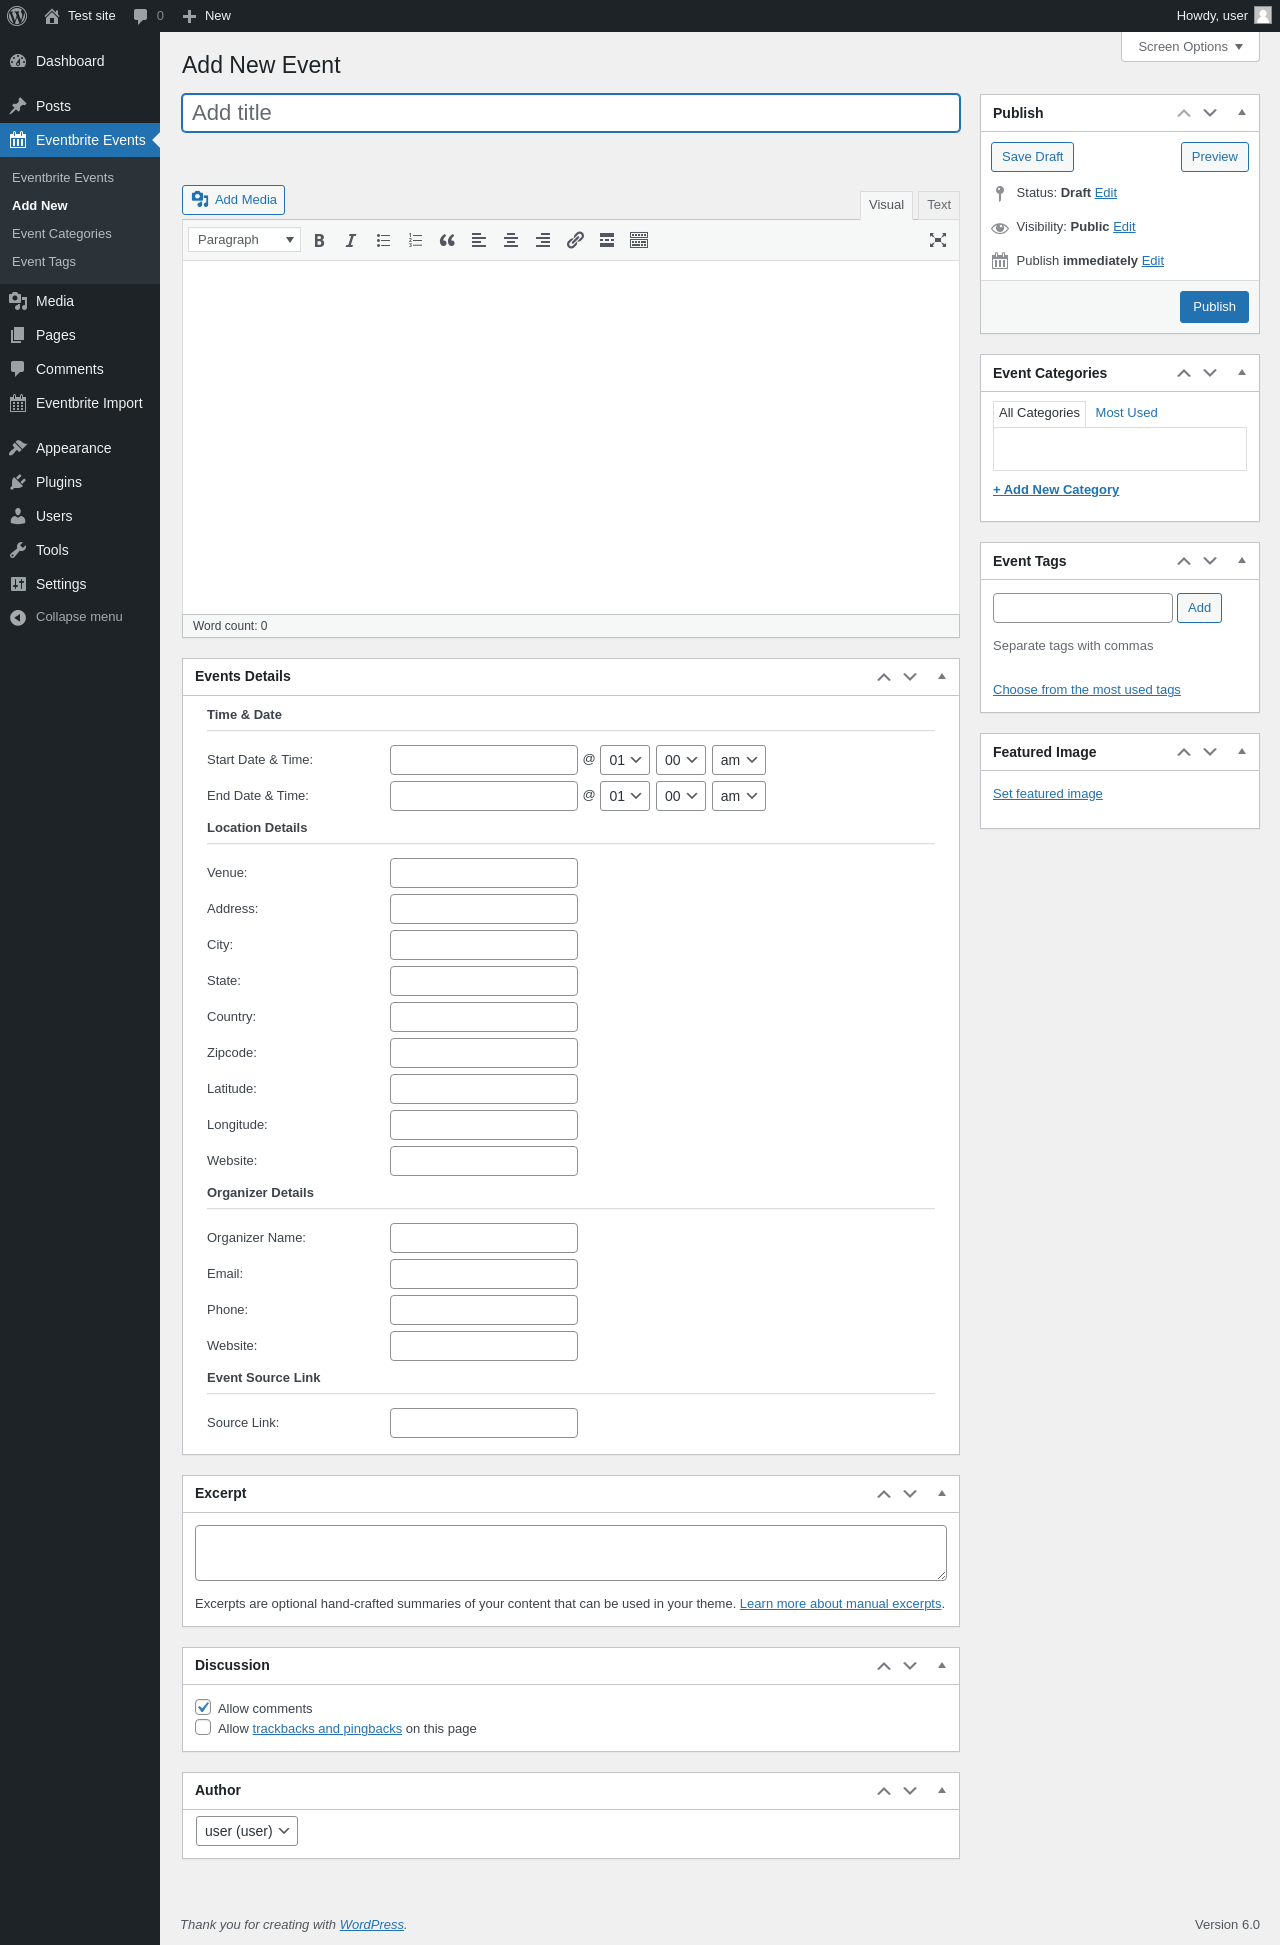Align text center in editor

511,240
